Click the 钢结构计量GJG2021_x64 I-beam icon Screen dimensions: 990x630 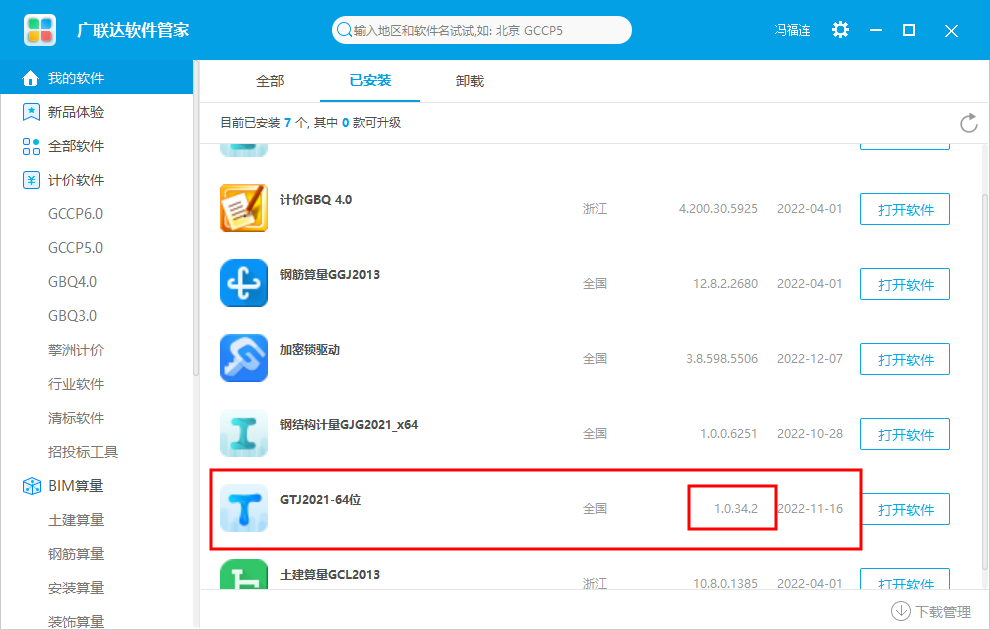244,433
